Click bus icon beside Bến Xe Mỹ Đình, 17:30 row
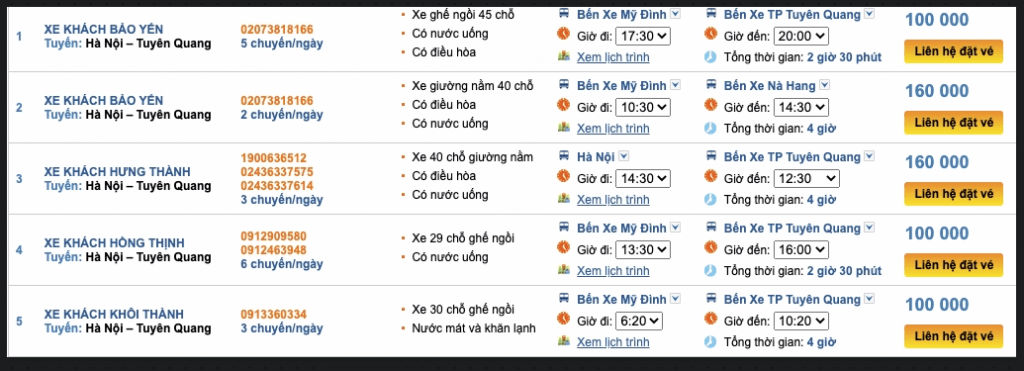 (x=564, y=14)
